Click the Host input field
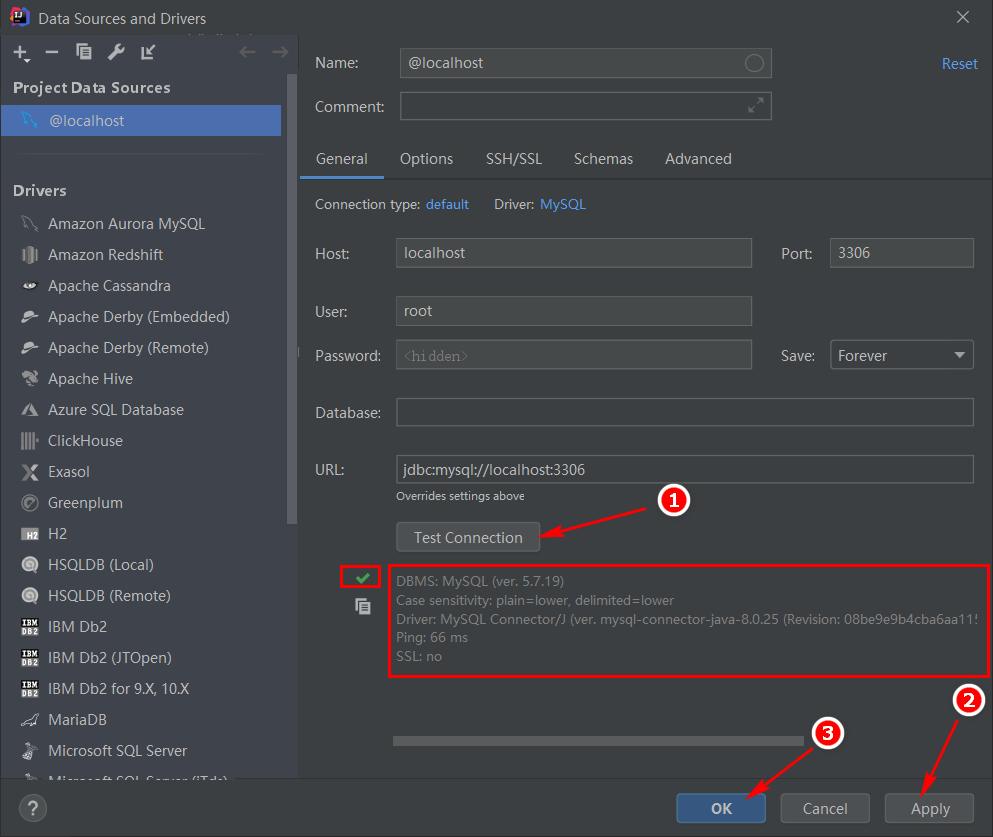The width and height of the screenshot is (993, 837). coord(574,253)
